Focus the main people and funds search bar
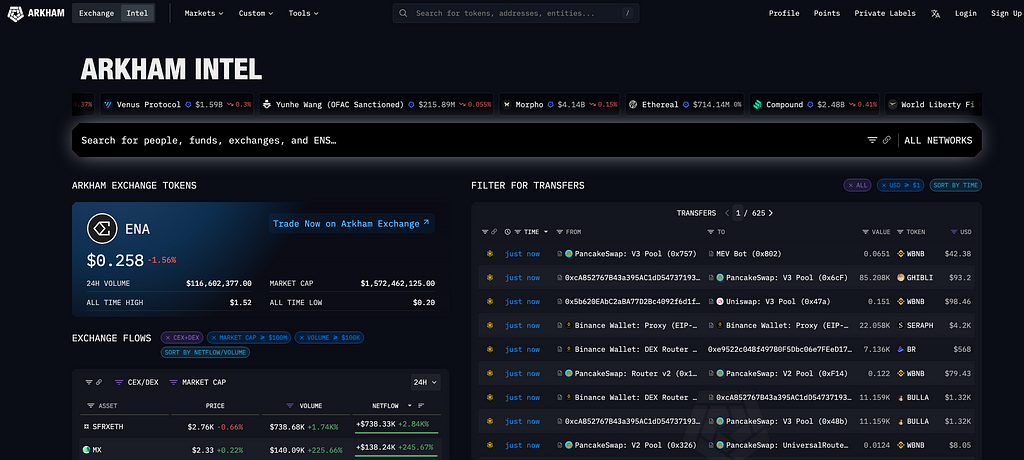Image resolution: width=1024 pixels, height=460 pixels. [526, 140]
